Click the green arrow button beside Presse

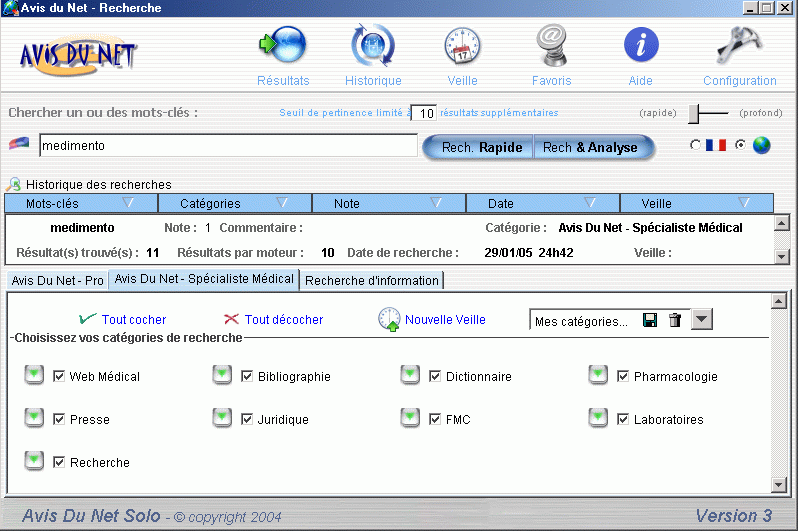coord(34,418)
